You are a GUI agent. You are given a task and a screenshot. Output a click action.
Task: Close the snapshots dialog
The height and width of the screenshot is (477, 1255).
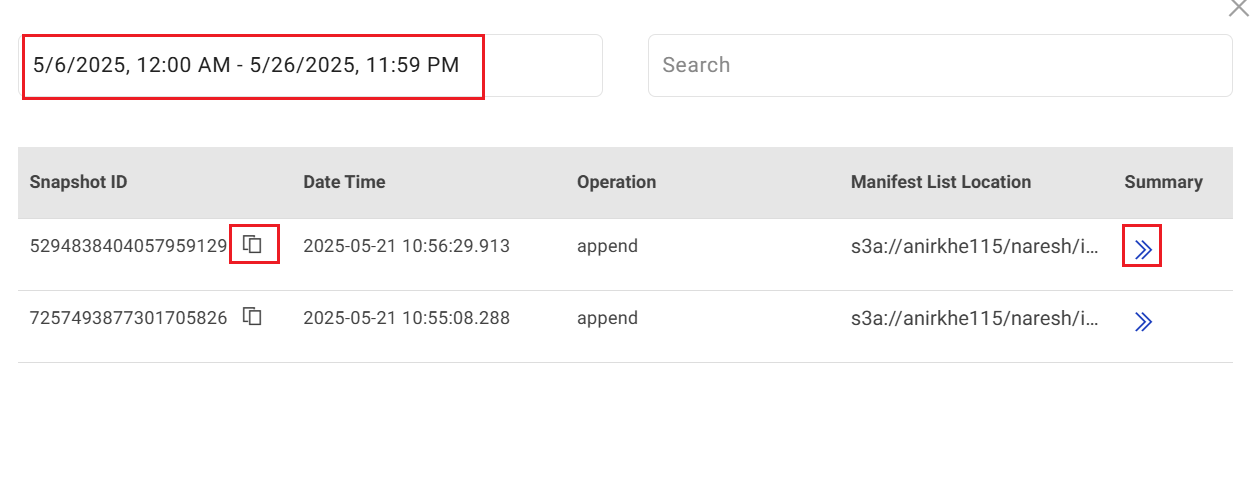point(1238,7)
